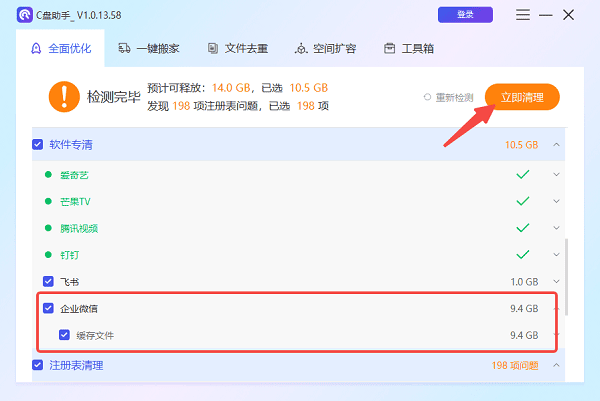Click the expansion icon on 空间扩容 tab
Screen dimensions: 600x401
(x=301, y=49)
